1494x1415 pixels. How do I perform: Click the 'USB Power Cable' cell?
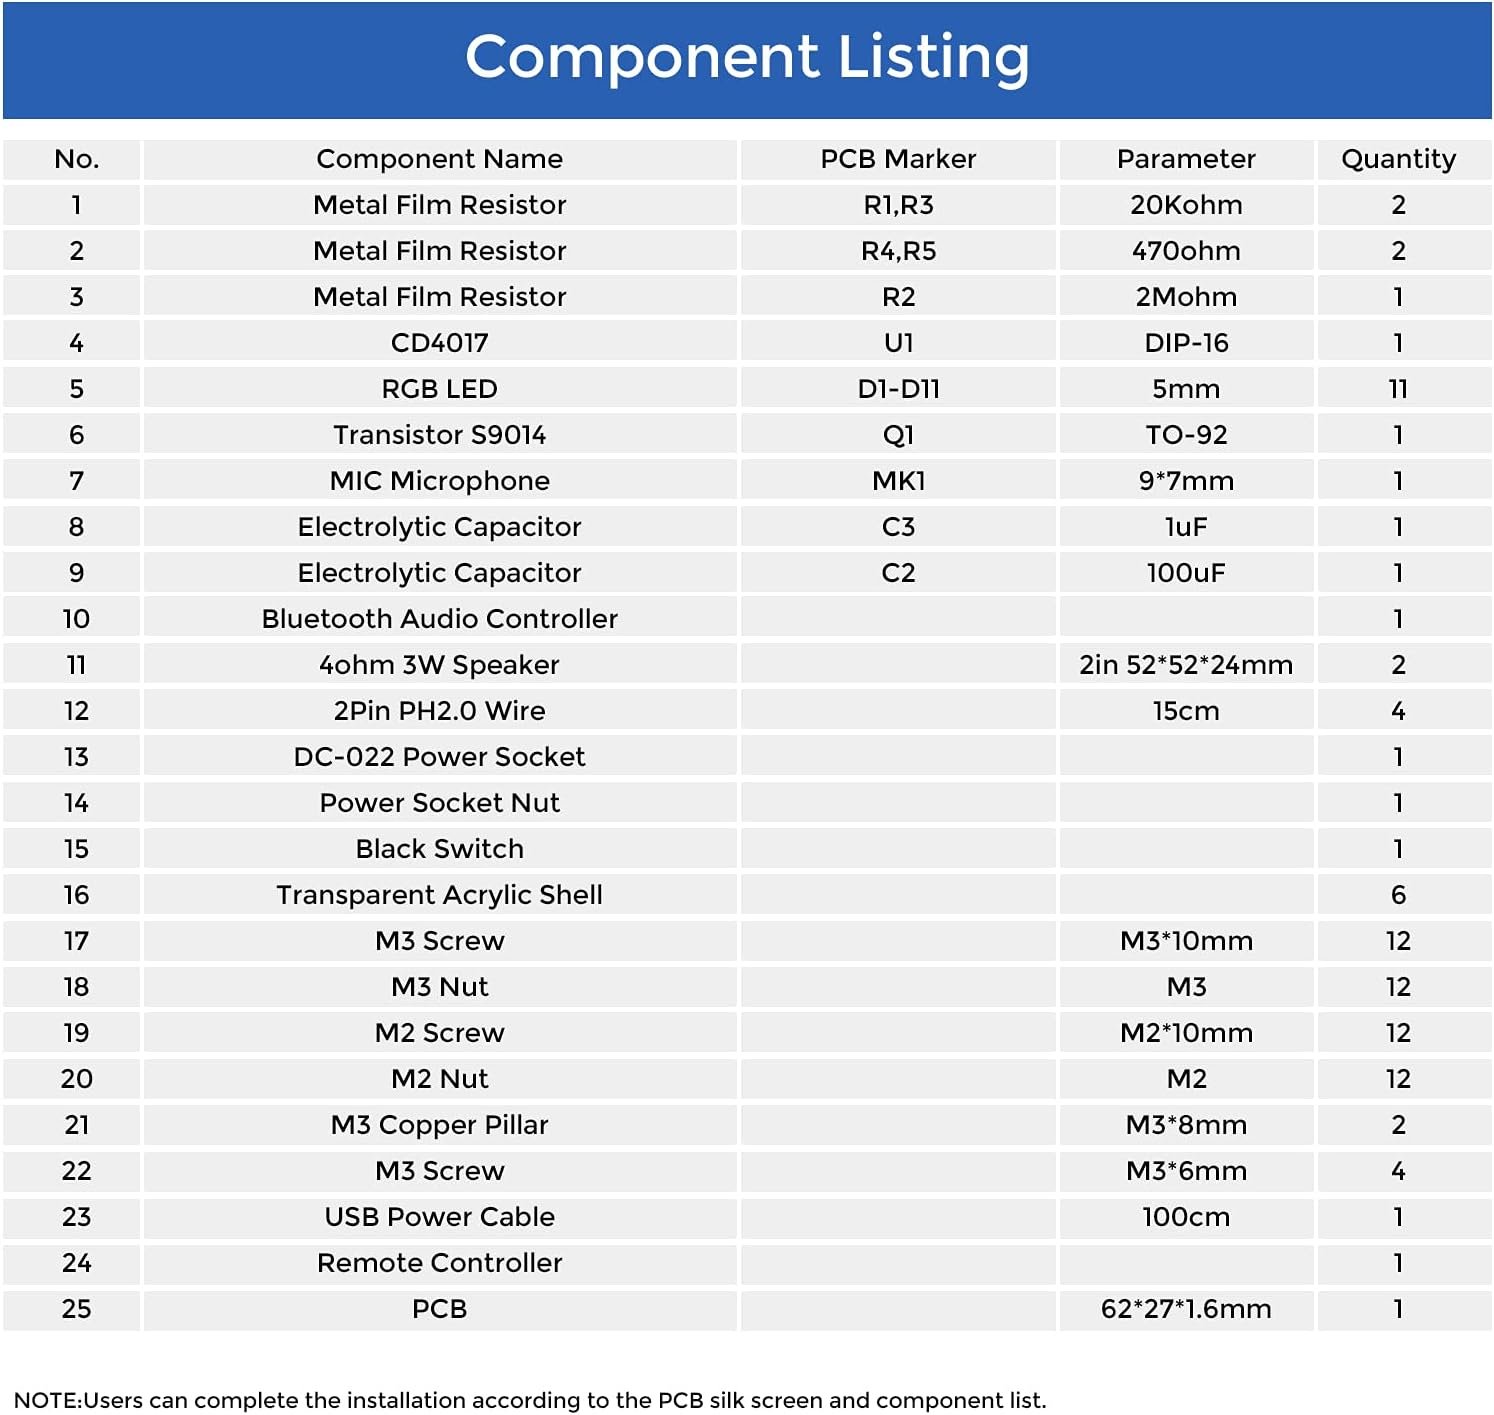(x=439, y=1217)
